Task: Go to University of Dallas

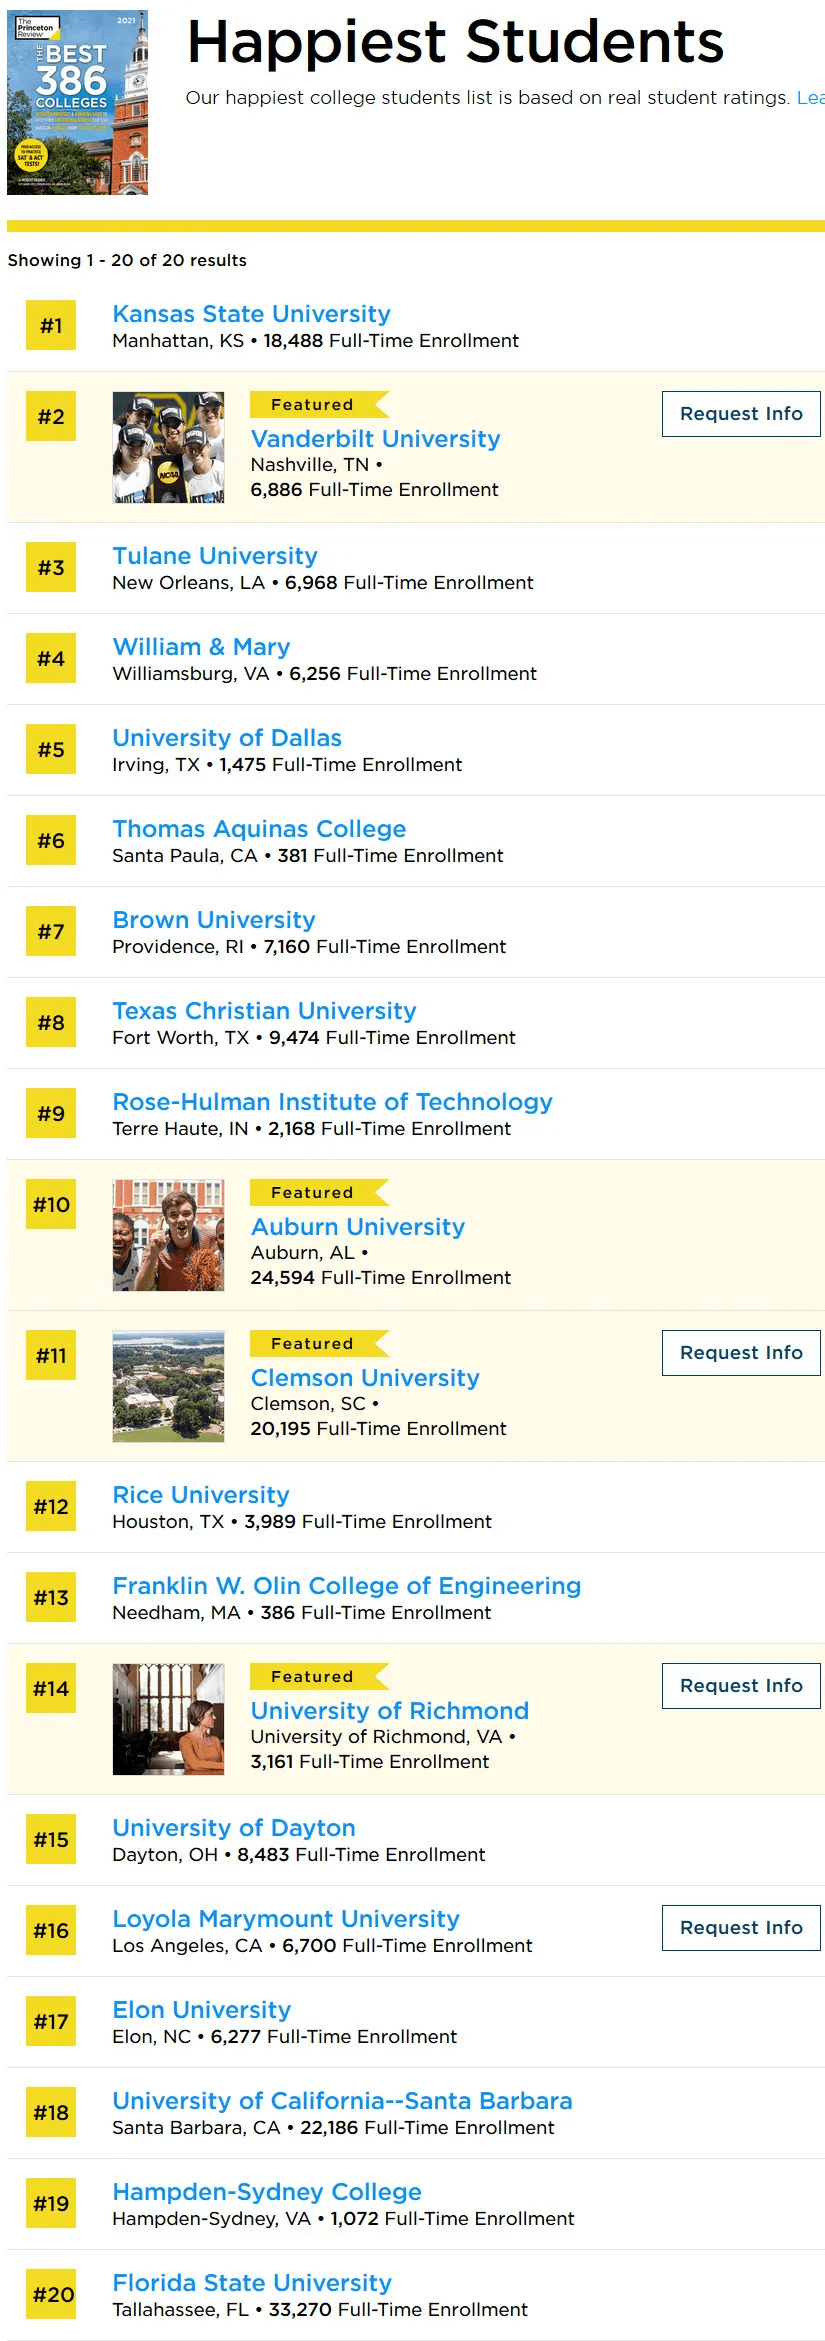Action: (227, 738)
